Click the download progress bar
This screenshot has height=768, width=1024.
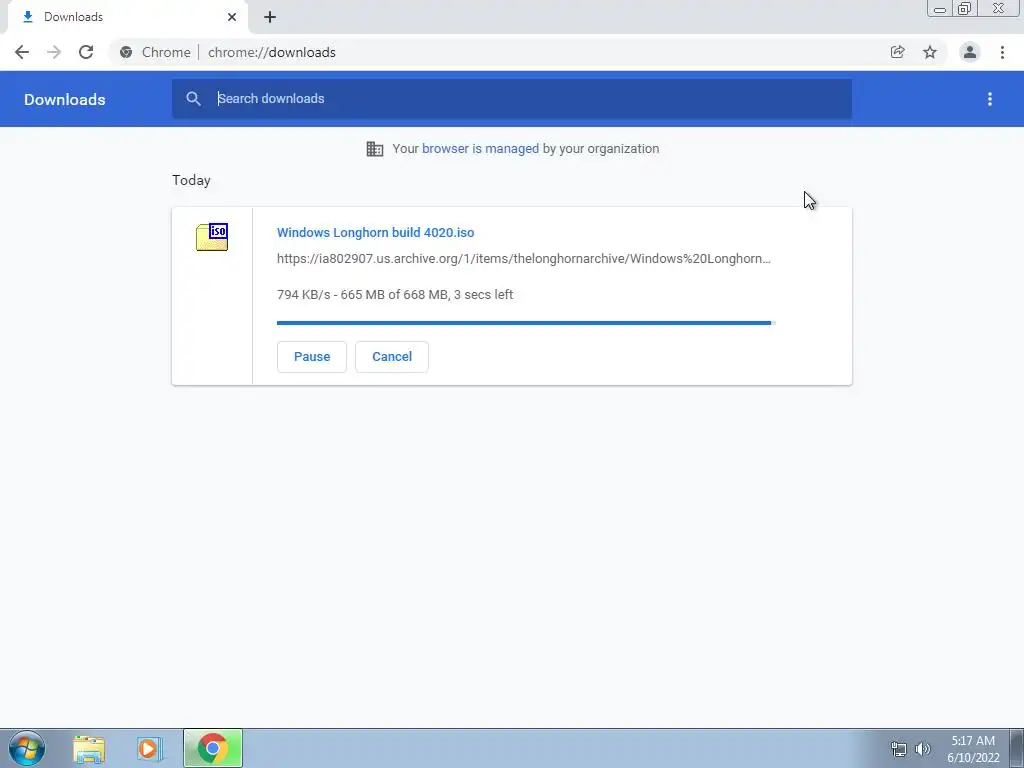[x=526, y=323]
